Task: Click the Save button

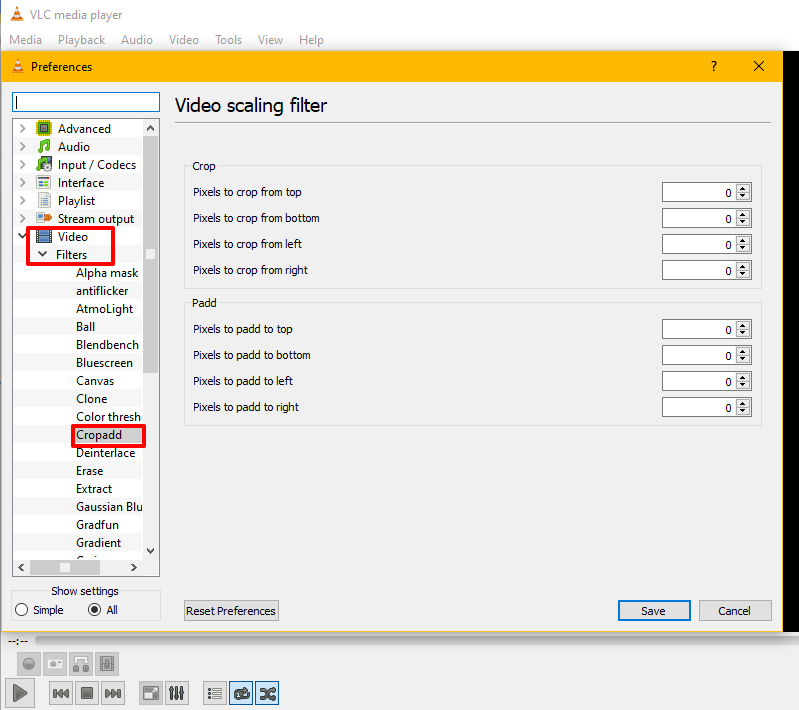Action: pos(654,611)
